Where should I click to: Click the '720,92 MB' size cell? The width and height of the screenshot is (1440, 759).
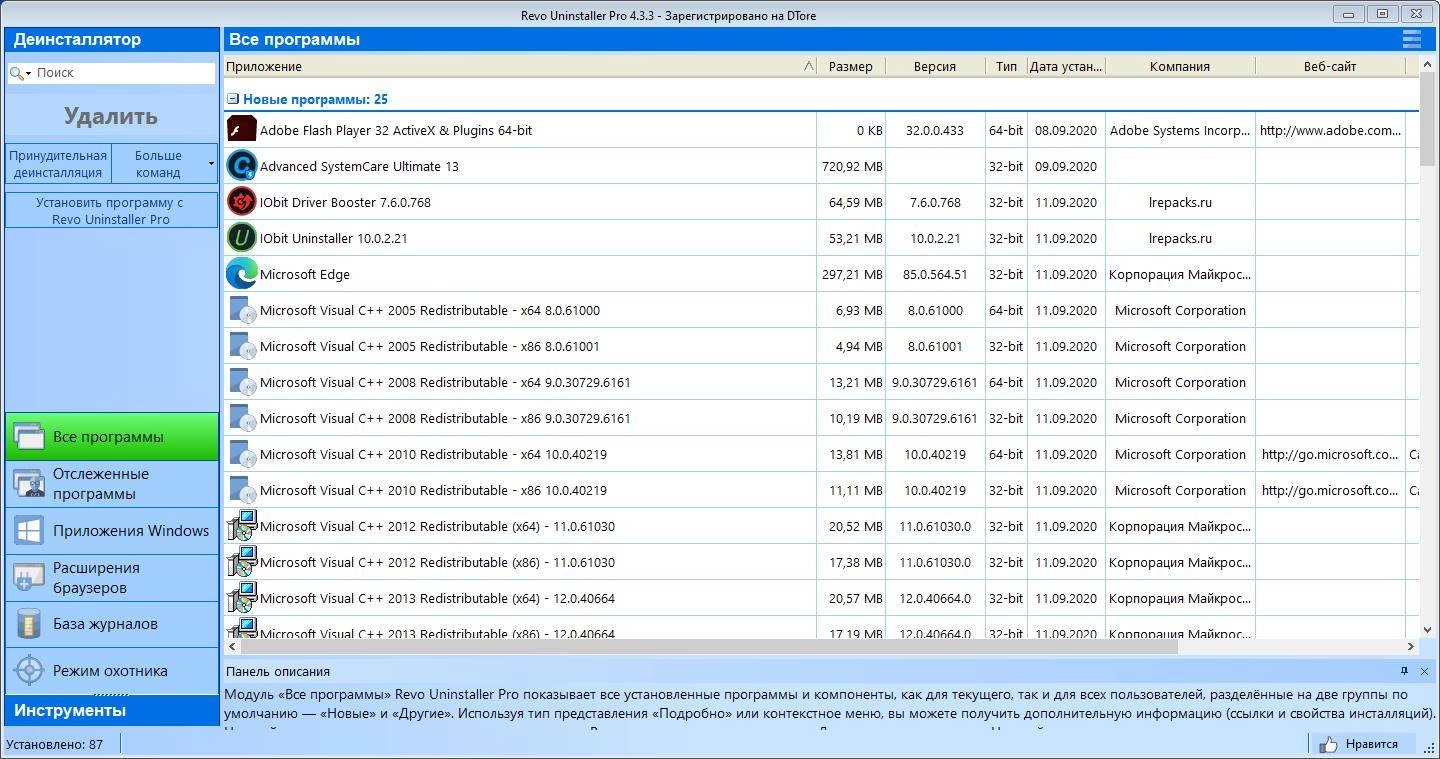(851, 166)
